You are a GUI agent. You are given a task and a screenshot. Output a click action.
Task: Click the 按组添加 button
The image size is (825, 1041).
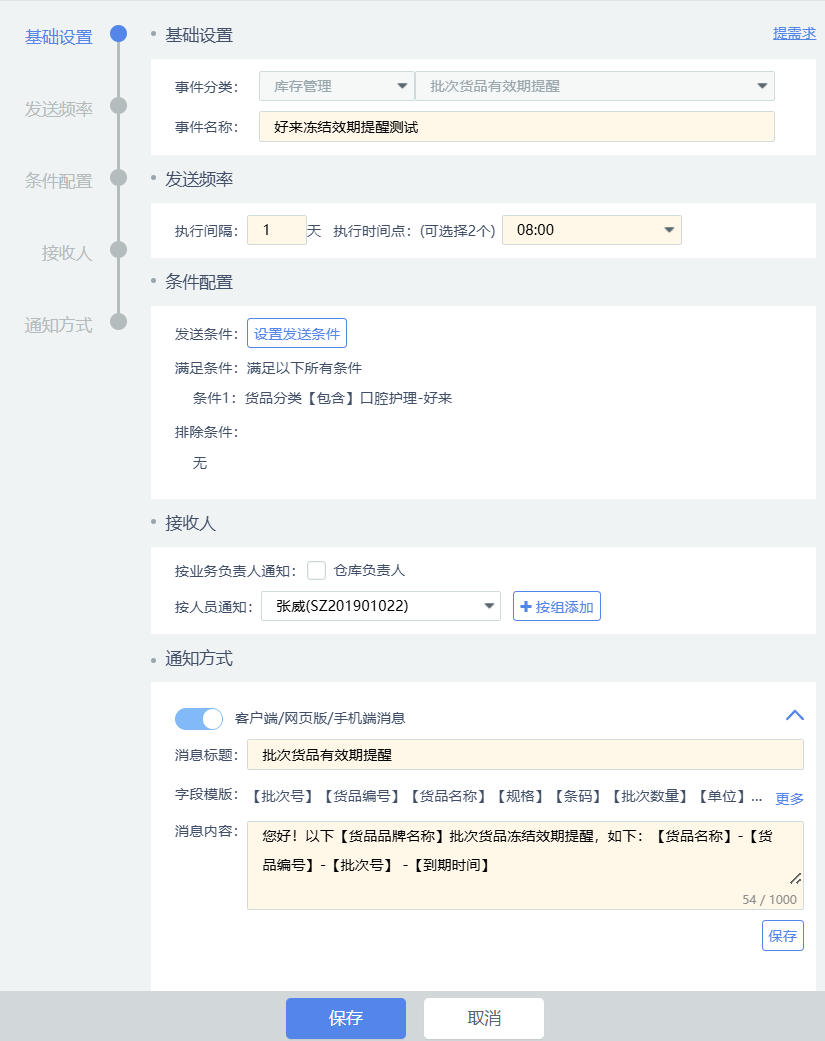[557, 606]
